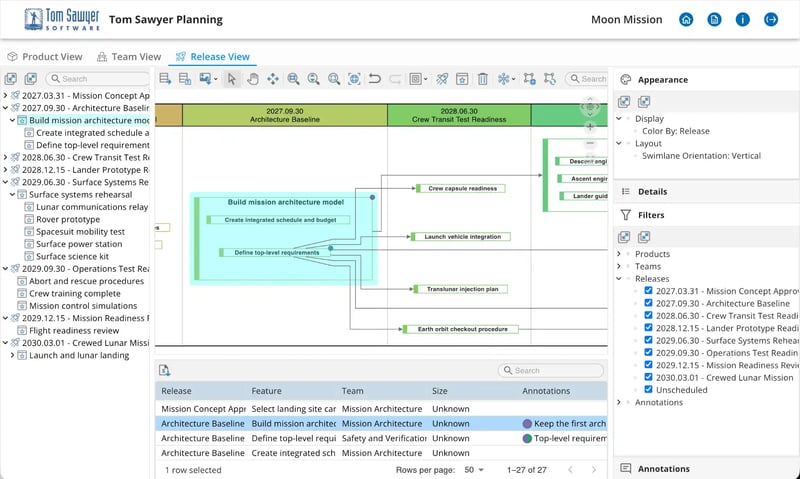Expand the 2027.03.31 Mission Concept tree node
This screenshot has width=800, height=479.
click(x=5, y=95)
